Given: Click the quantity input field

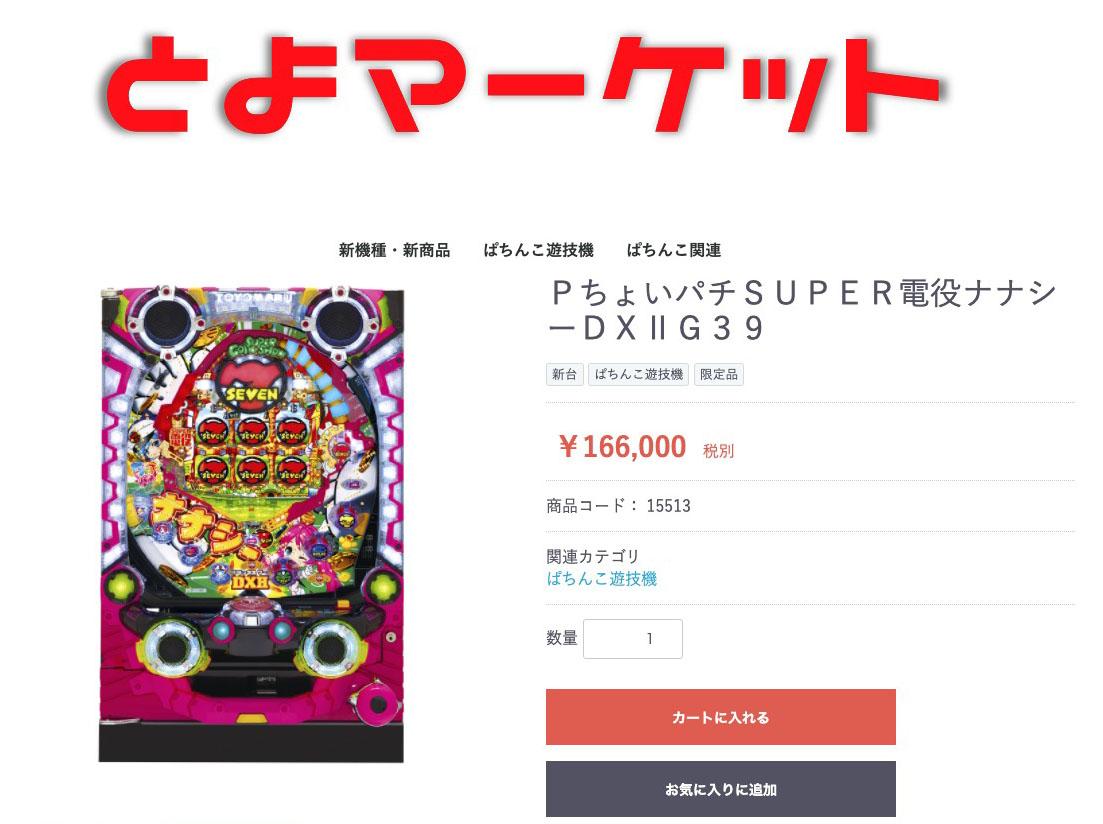Looking at the screenshot, I should (632, 639).
